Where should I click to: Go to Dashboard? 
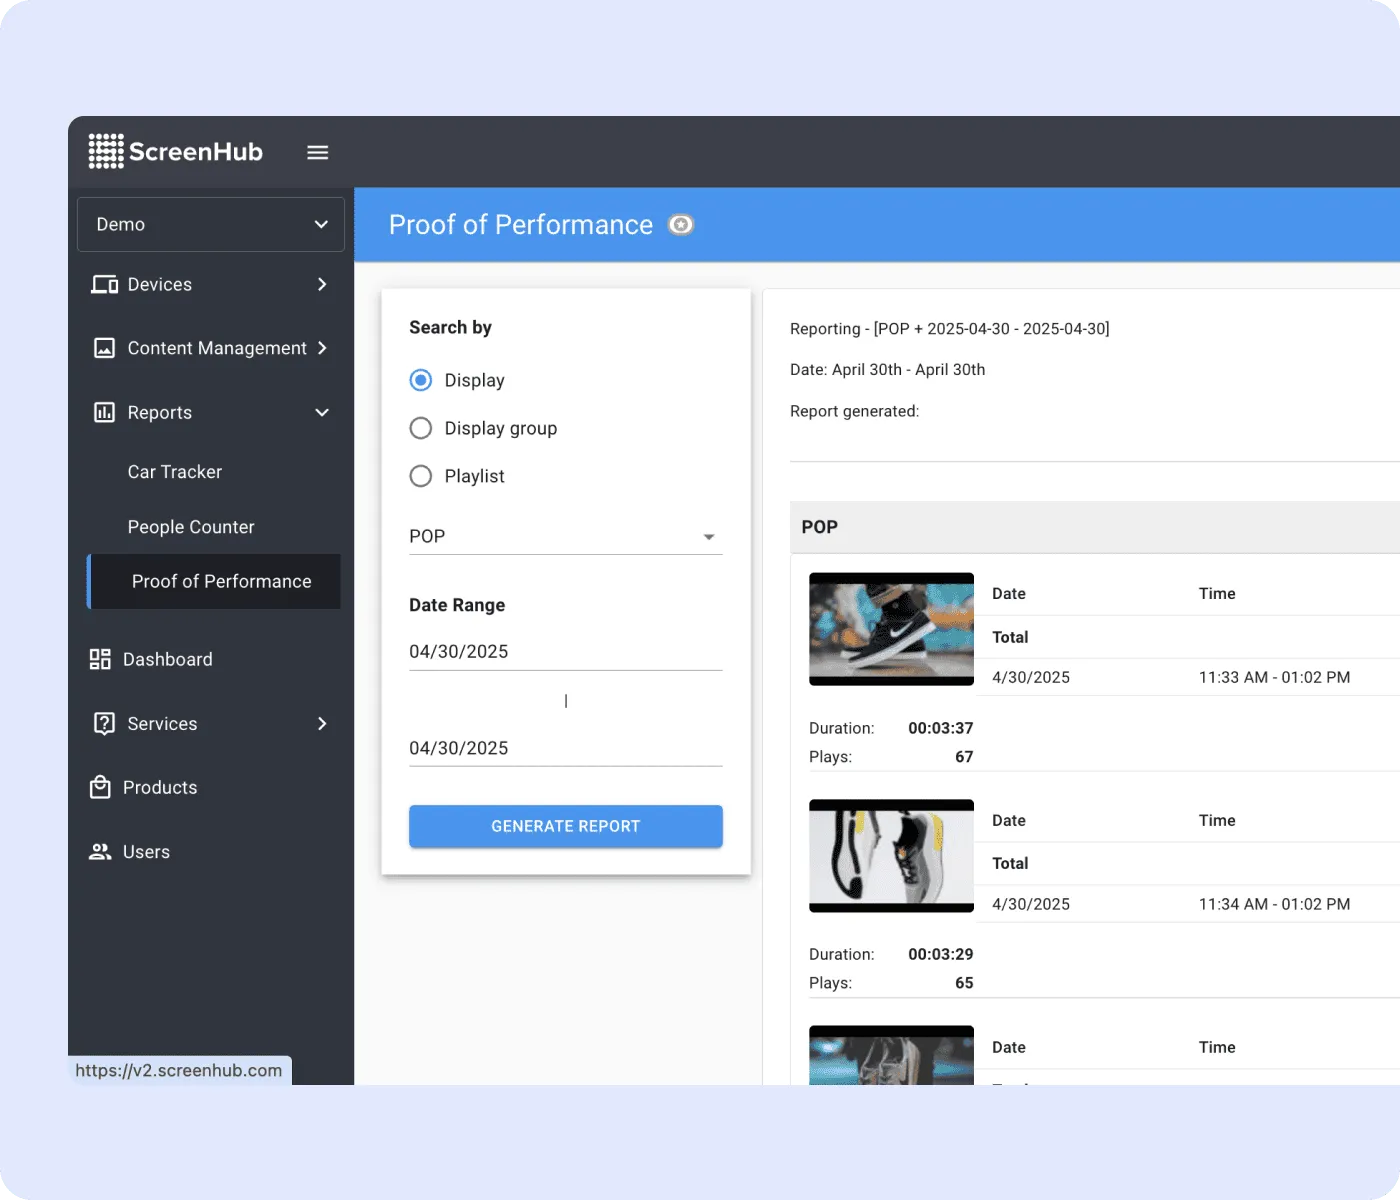(x=168, y=659)
